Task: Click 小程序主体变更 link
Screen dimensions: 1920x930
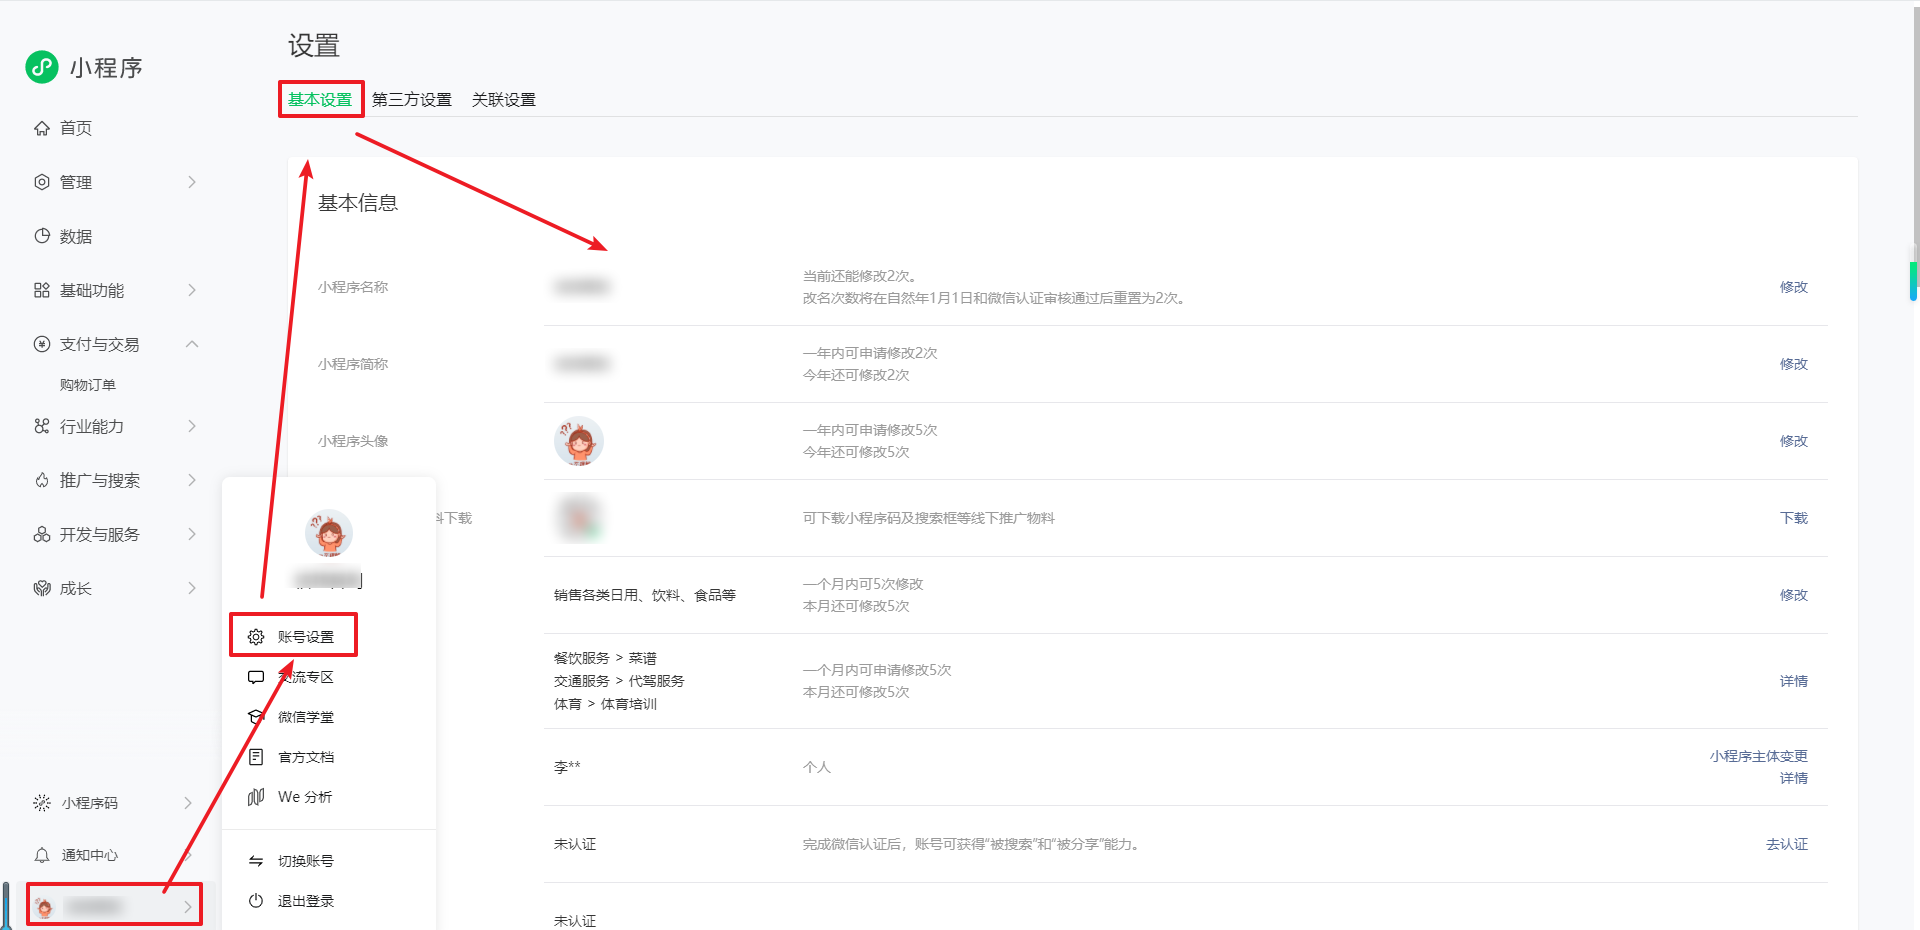Action: (1758, 756)
